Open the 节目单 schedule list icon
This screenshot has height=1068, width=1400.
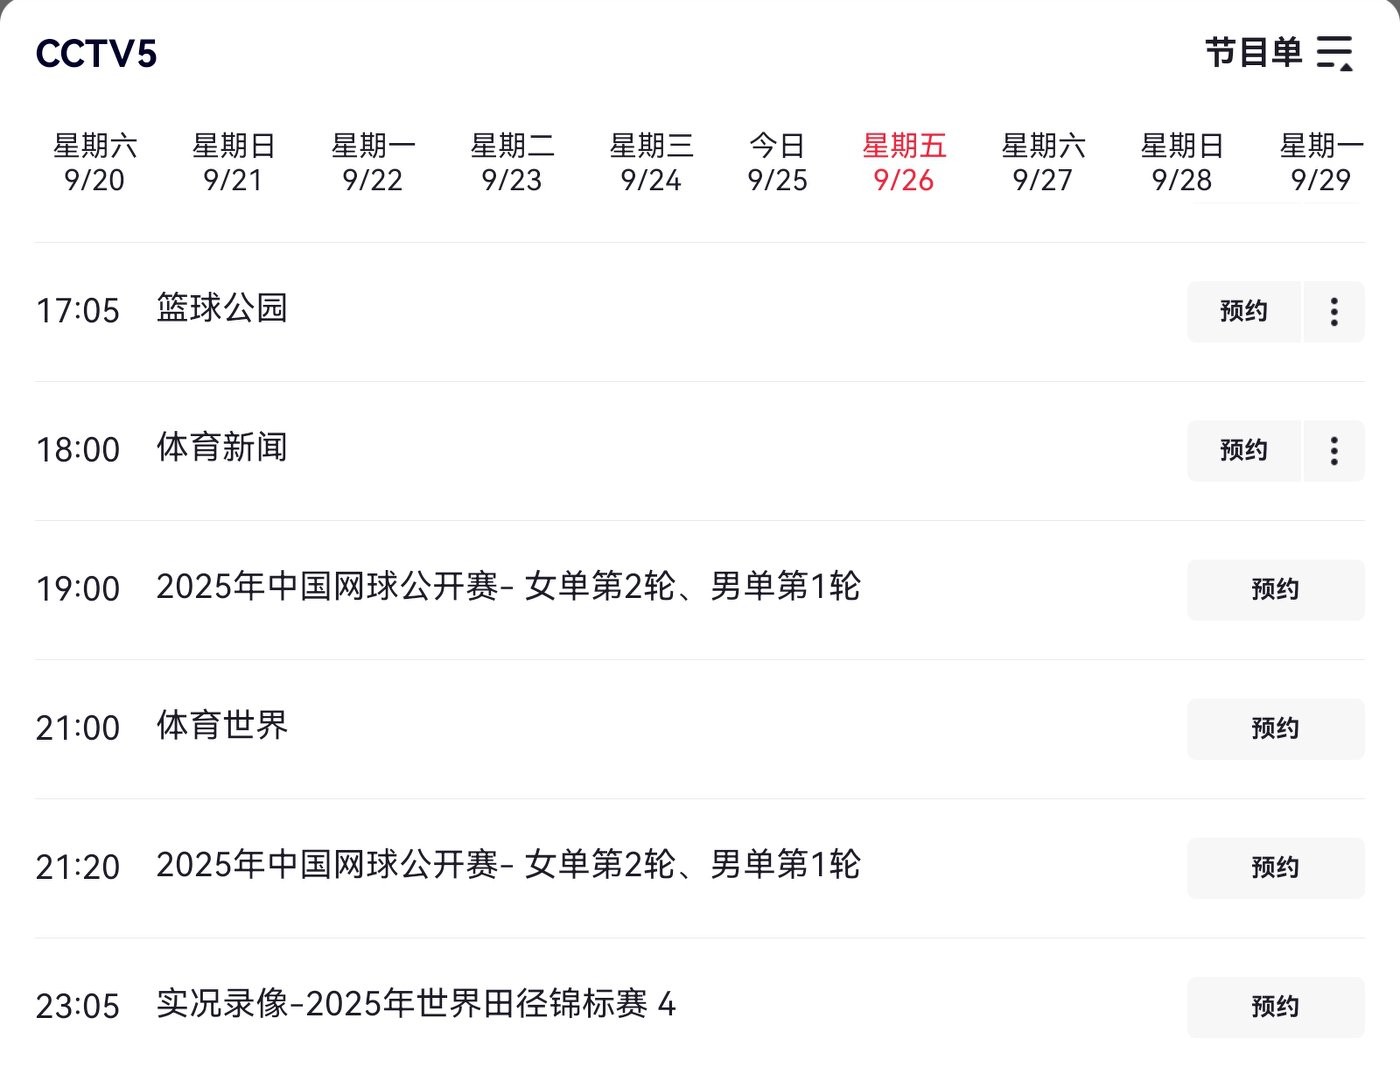pos(1334,53)
